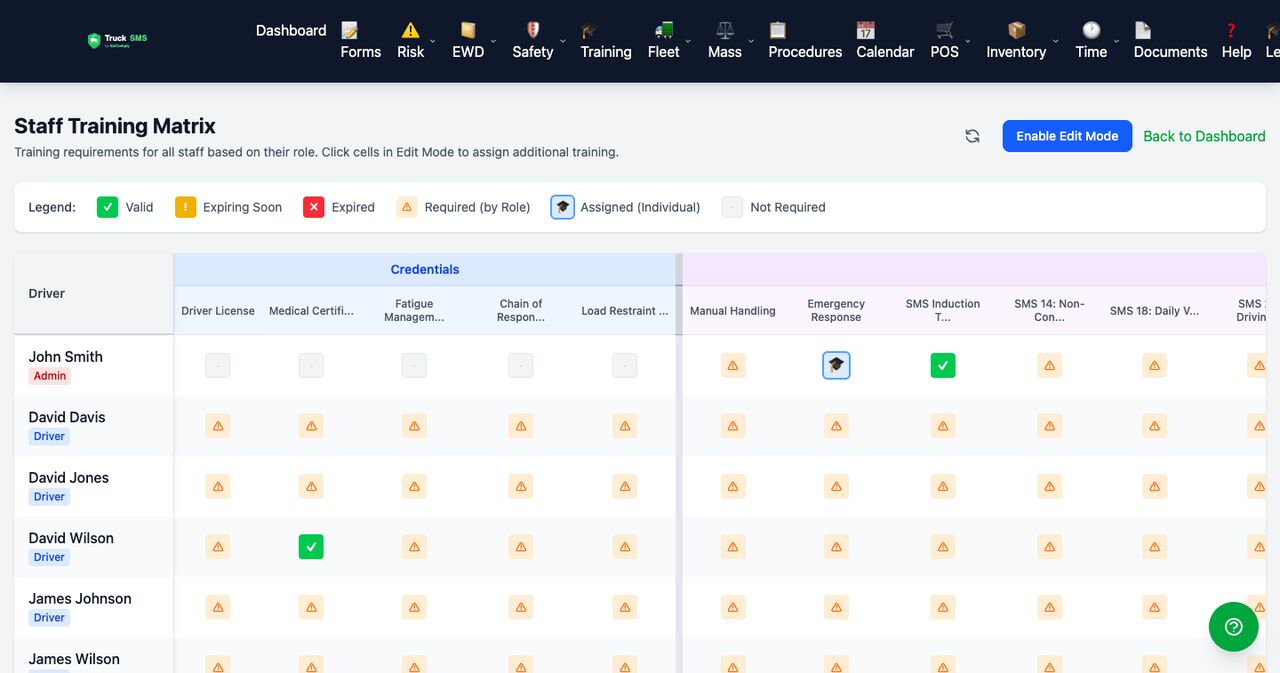Click David Davis's Driver role badge
The image size is (1280, 673).
pos(49,436)
